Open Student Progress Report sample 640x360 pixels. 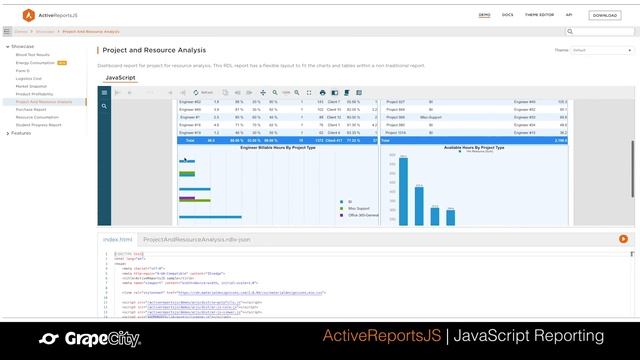point(38,125)
